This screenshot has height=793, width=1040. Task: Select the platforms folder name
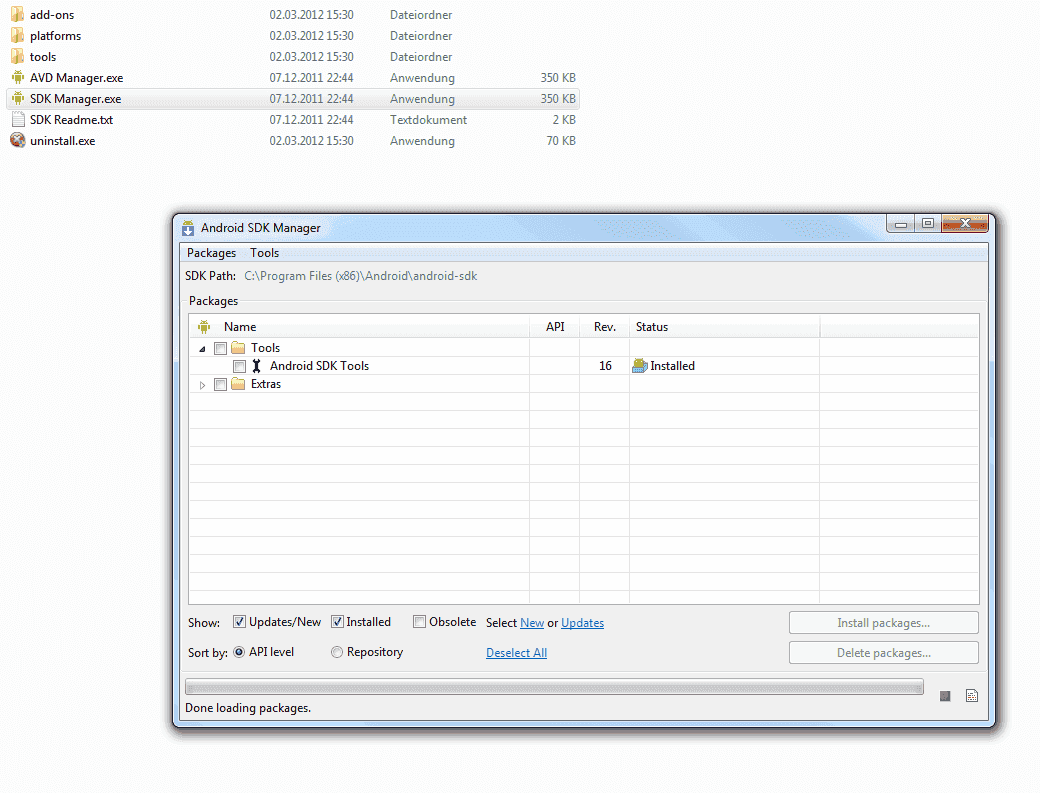[55, 36]
